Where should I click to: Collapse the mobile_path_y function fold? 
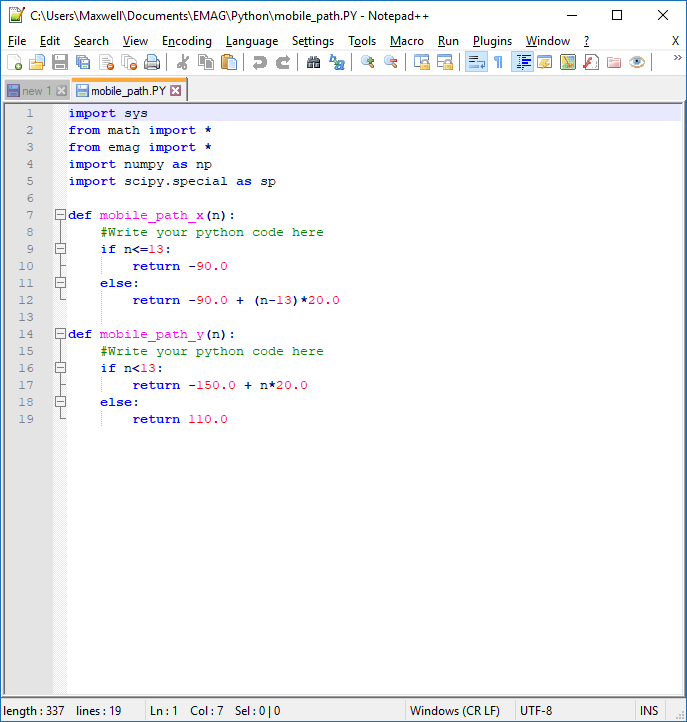coord(60,334)
